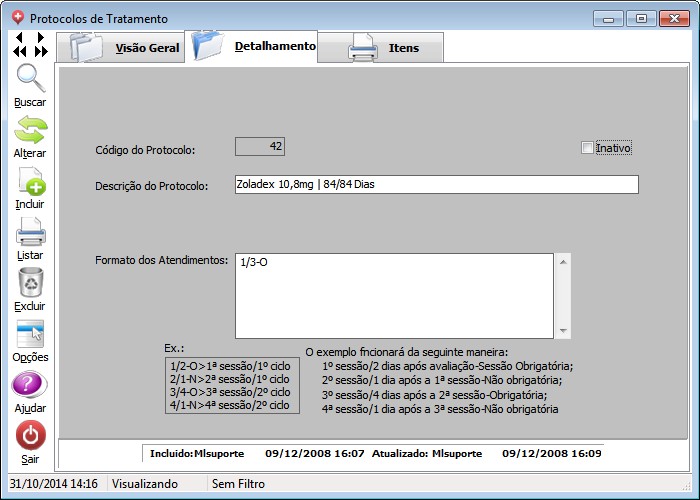Viewport: 700px width, 500px height.
Task: Click the Código do Protocolo field
Action: (260, 147)
